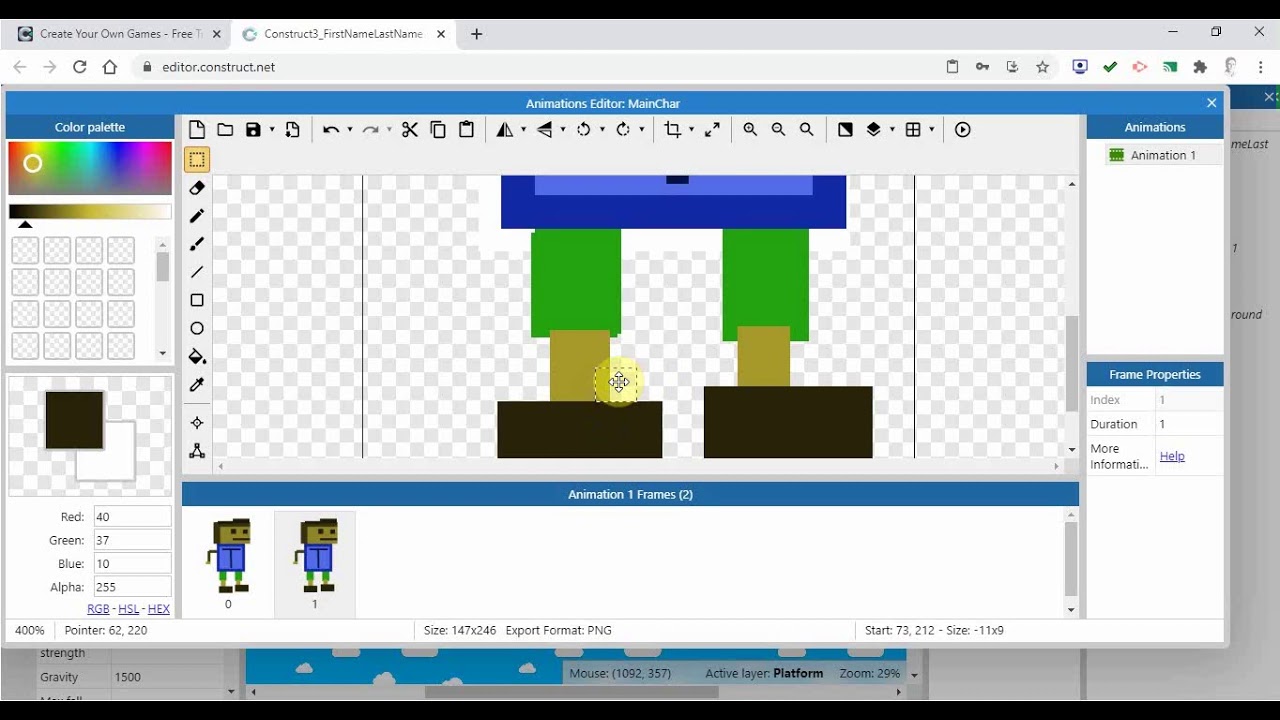Preview animation with play icon
Viewport: 1280px width, 720px height.
(963, 130)
